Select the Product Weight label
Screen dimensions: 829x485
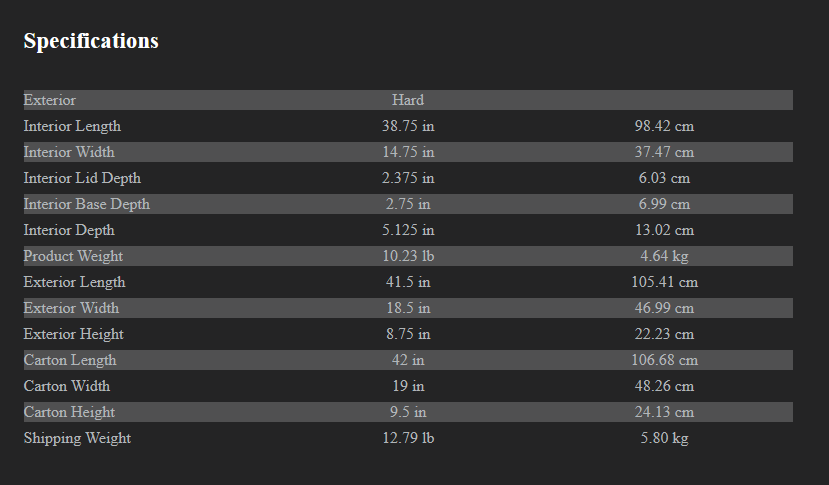(x=73, y=256)
